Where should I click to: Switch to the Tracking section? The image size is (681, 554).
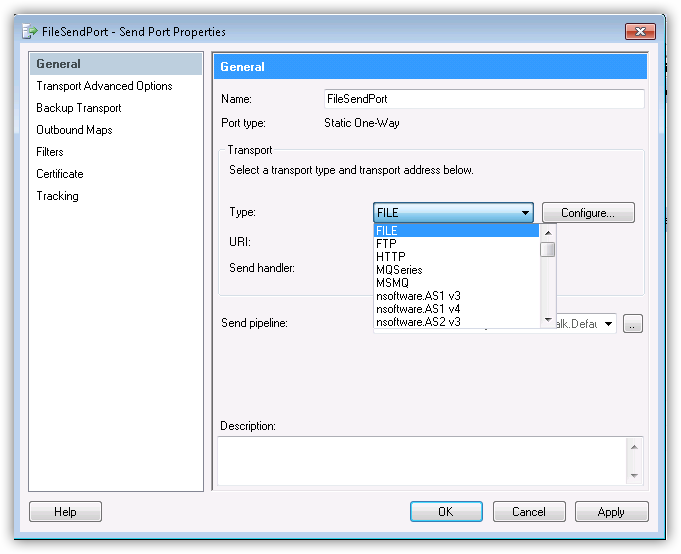pos(57,196)
